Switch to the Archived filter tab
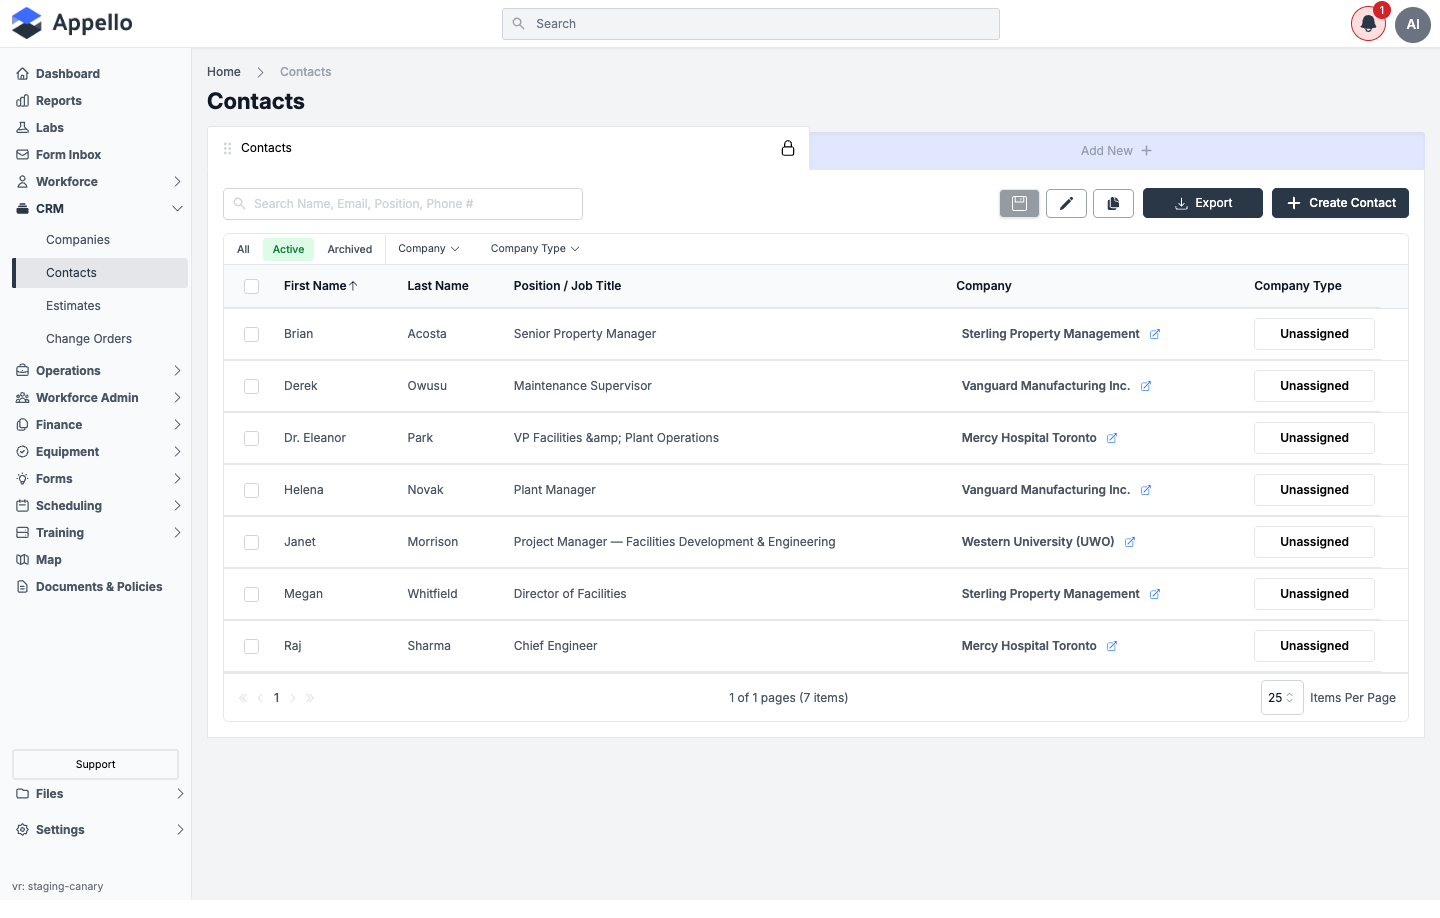 coord(350,249)
